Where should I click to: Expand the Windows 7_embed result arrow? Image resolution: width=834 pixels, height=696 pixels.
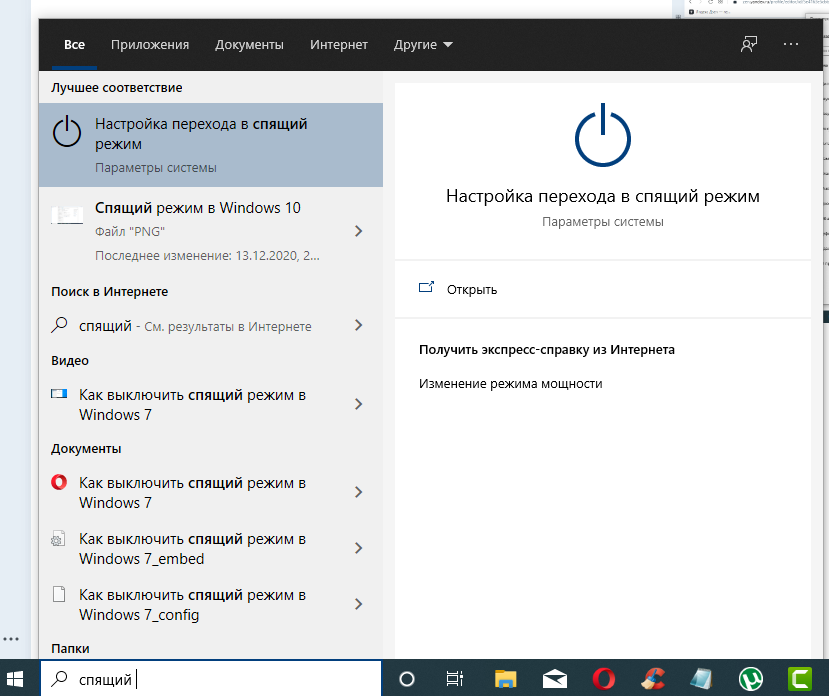358,548
